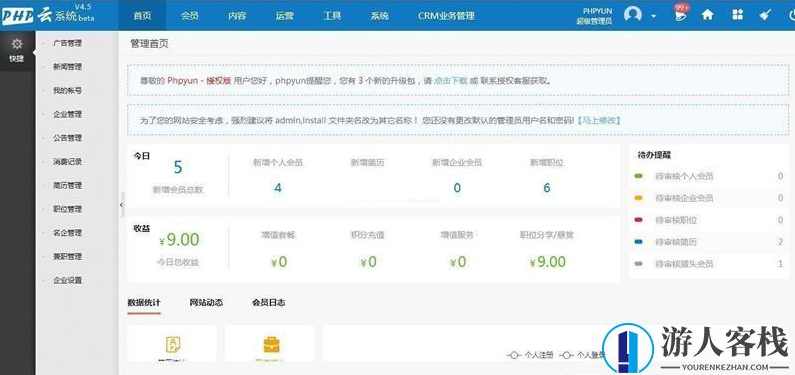Open 新闻管理 in the sidebar

tap(67, 67)
